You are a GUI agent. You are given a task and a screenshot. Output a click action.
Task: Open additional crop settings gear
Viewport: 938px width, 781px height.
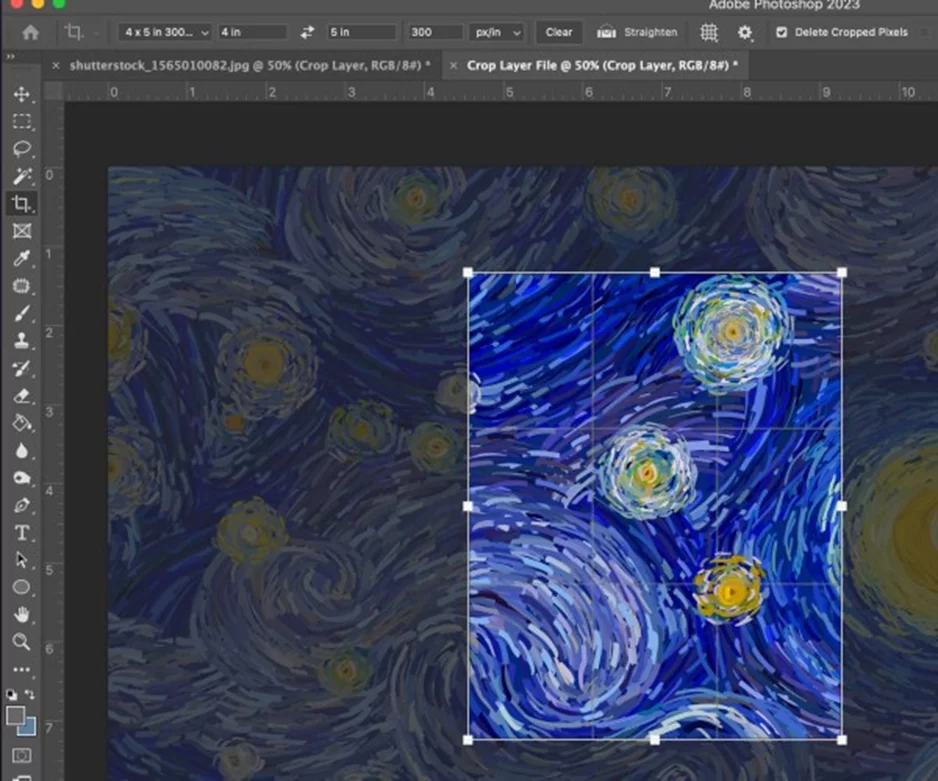[x=745, y=32]
